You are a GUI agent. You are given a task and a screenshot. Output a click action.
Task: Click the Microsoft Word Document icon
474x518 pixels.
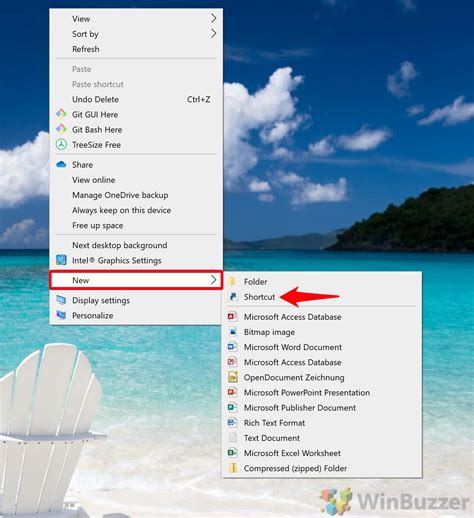coord(233,347)
